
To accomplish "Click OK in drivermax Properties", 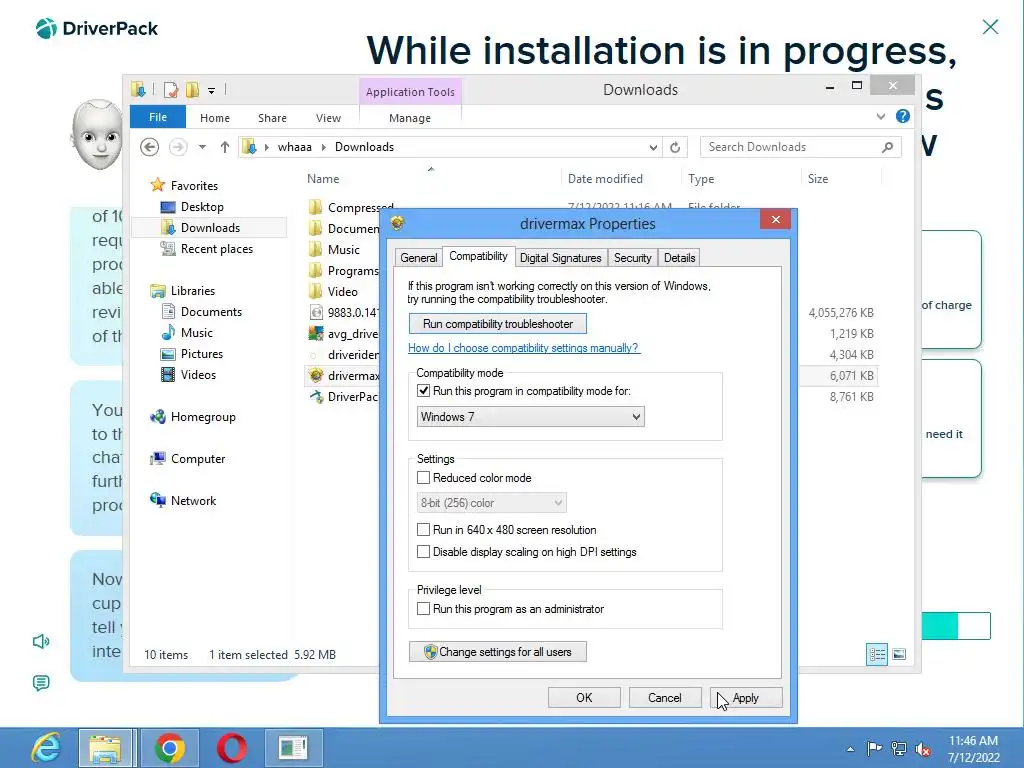I will pos(584,697).
